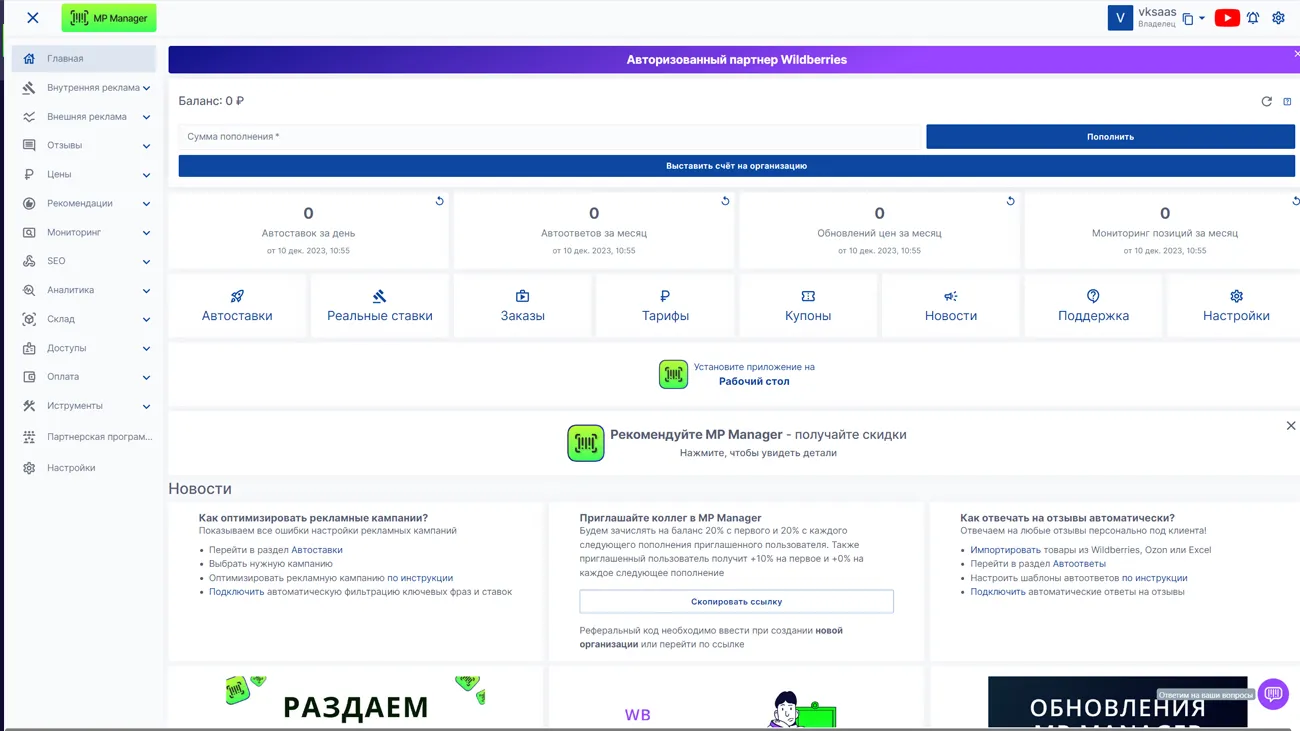The width and height of the screenshot is (1300, 731).
Task: Open the Автоставки rocket tile
Action: point(237,306)
